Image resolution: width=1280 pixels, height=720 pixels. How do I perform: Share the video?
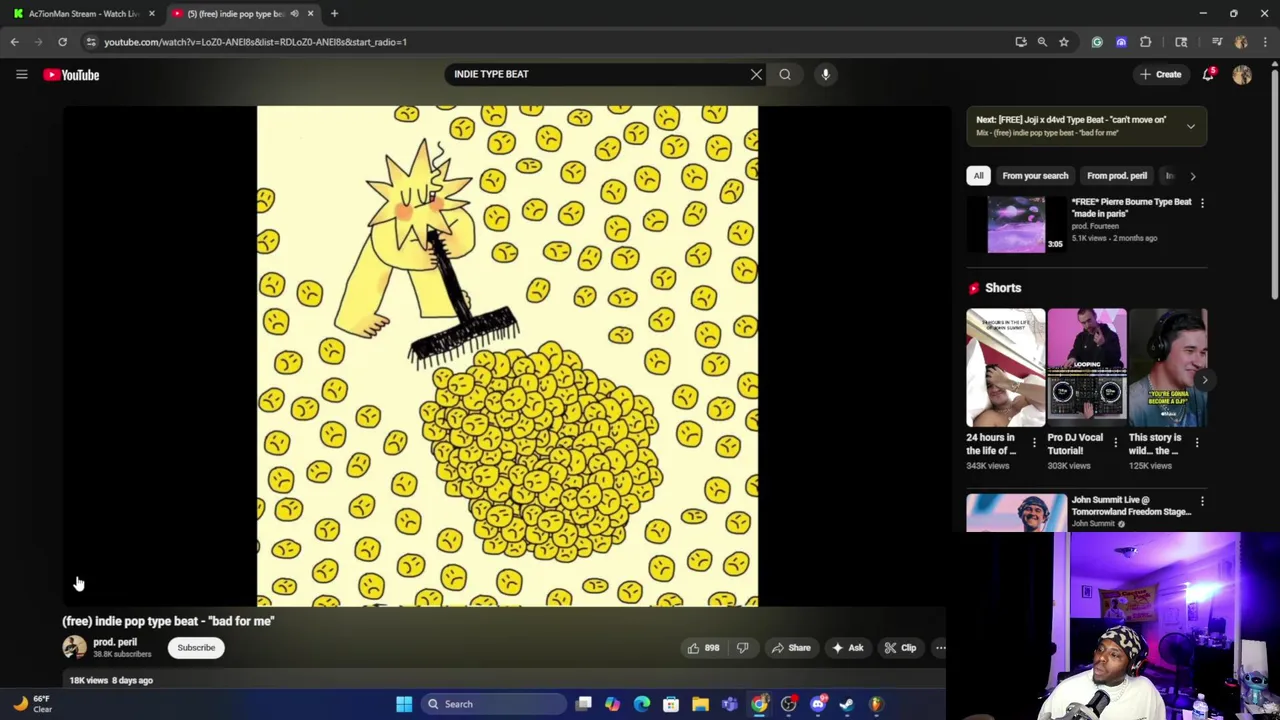790,648
